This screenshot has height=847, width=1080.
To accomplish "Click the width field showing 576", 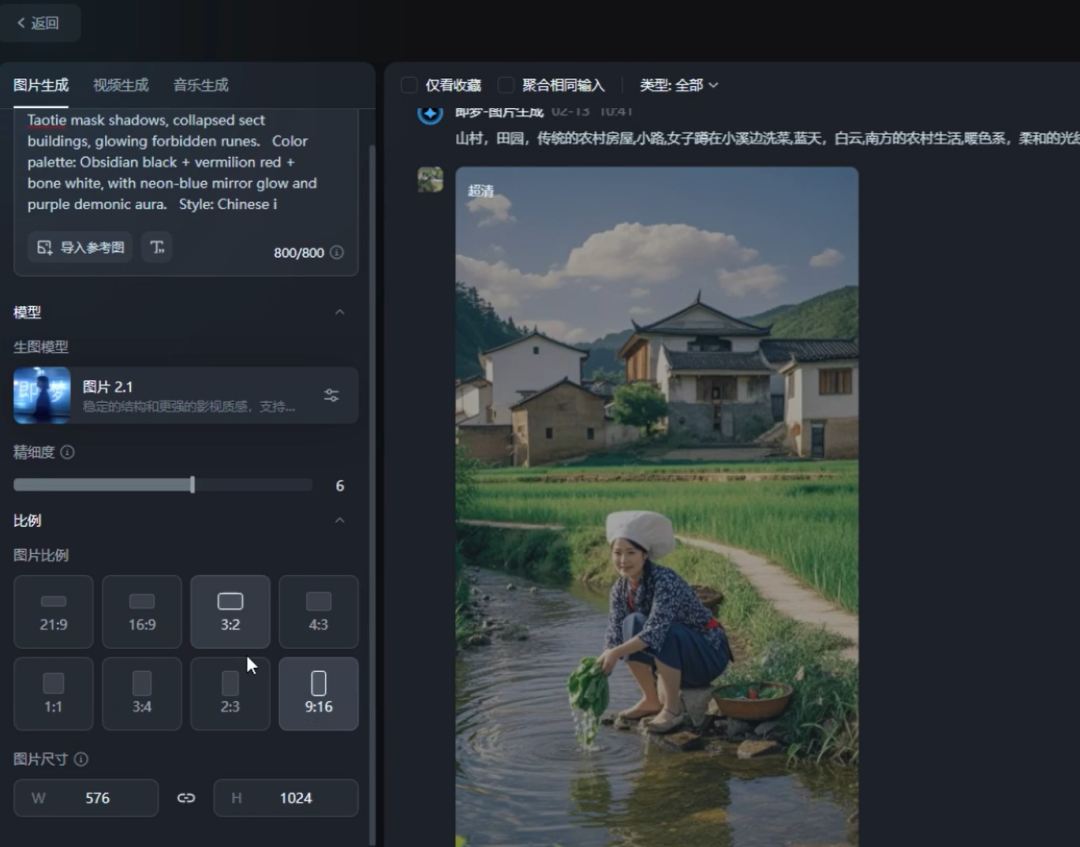I will click(x=86, y=798).
